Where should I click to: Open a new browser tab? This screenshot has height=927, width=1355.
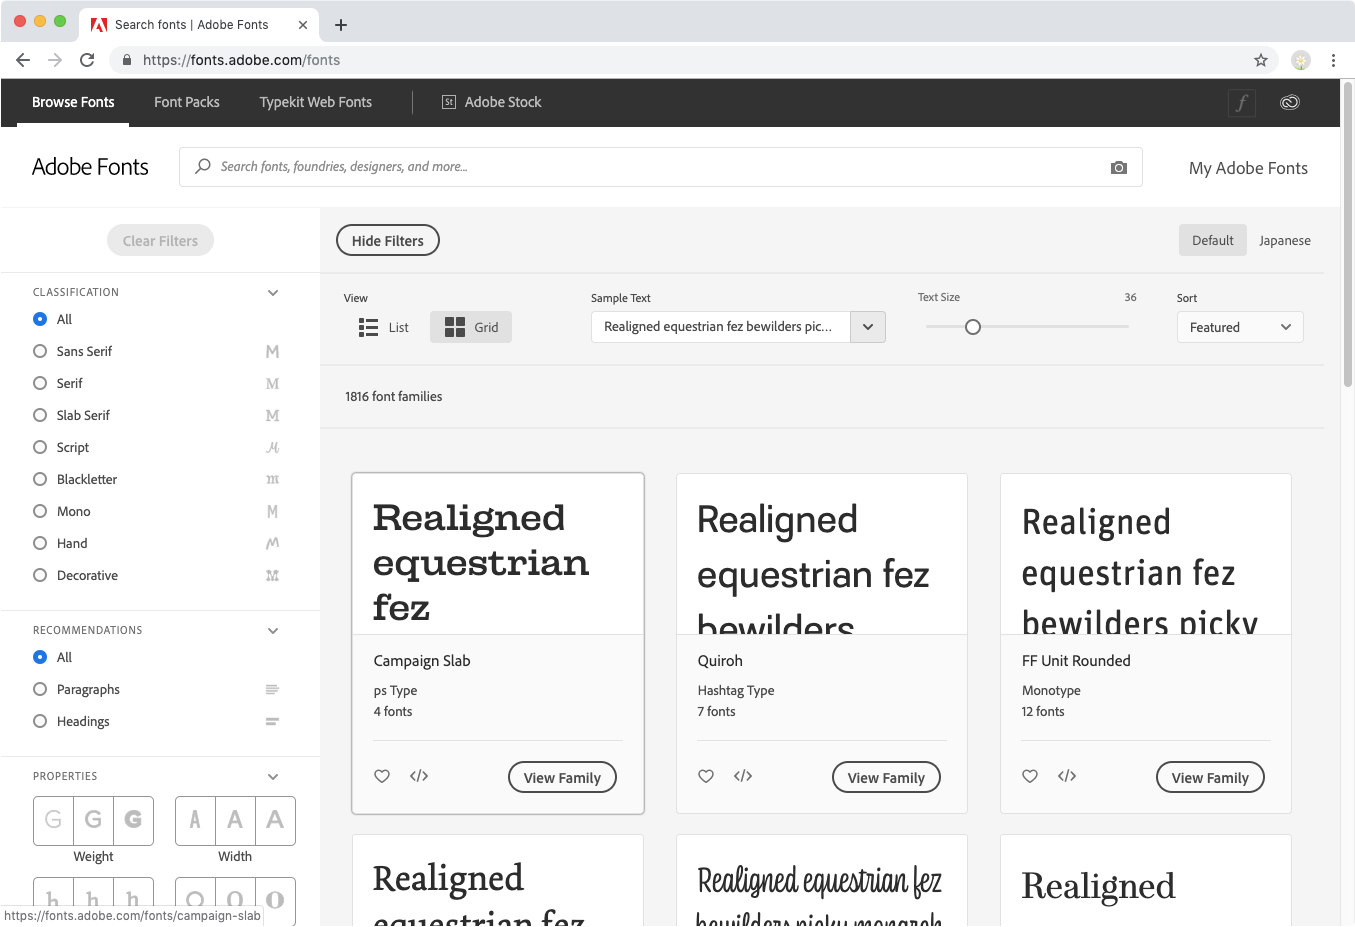(x=341, y=25)
